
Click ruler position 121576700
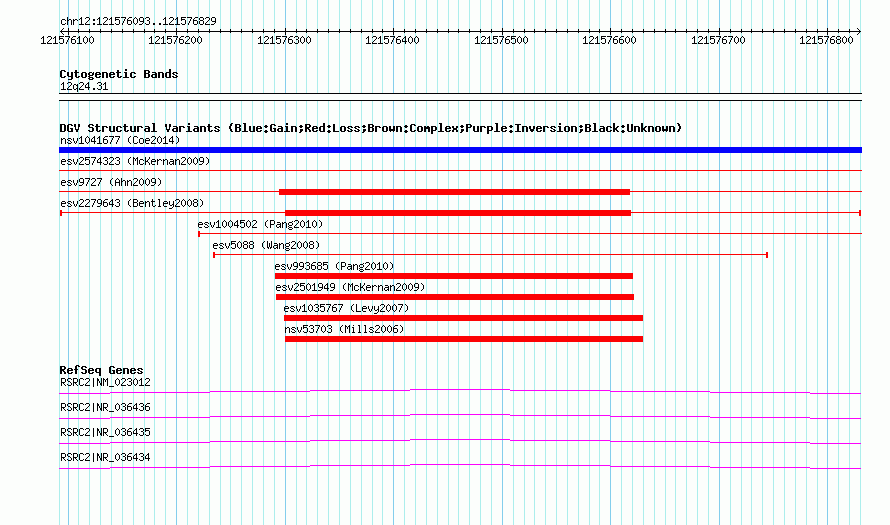[718, 40]
